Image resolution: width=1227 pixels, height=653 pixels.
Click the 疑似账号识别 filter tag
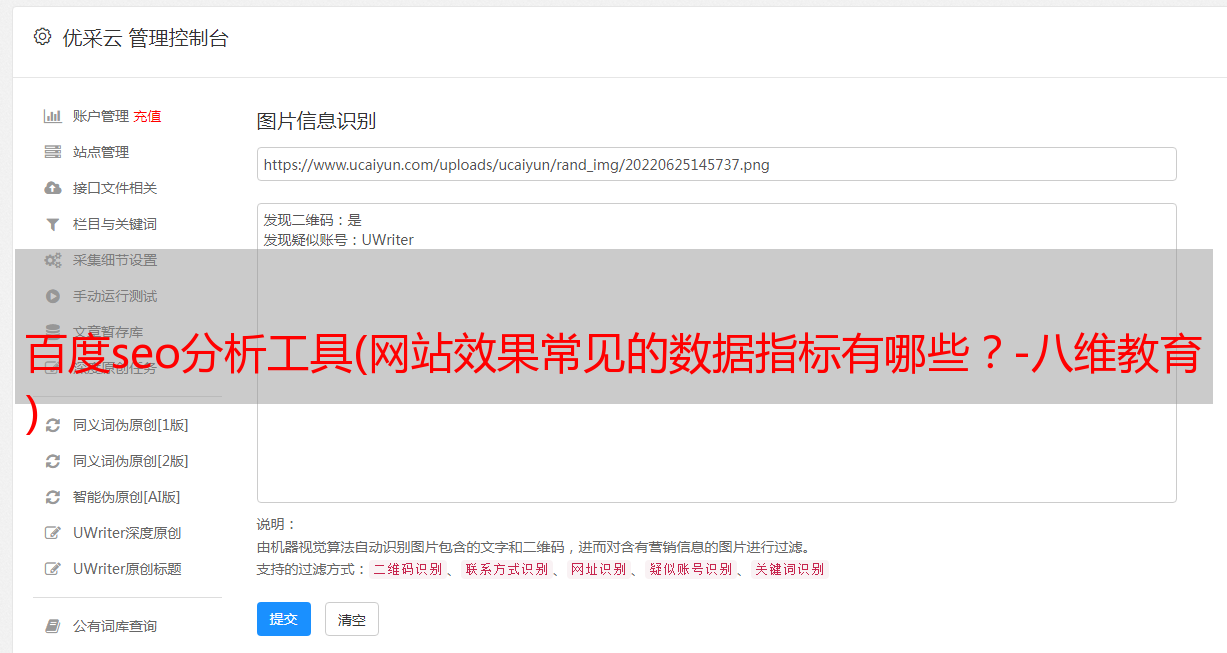pos(690,570)
